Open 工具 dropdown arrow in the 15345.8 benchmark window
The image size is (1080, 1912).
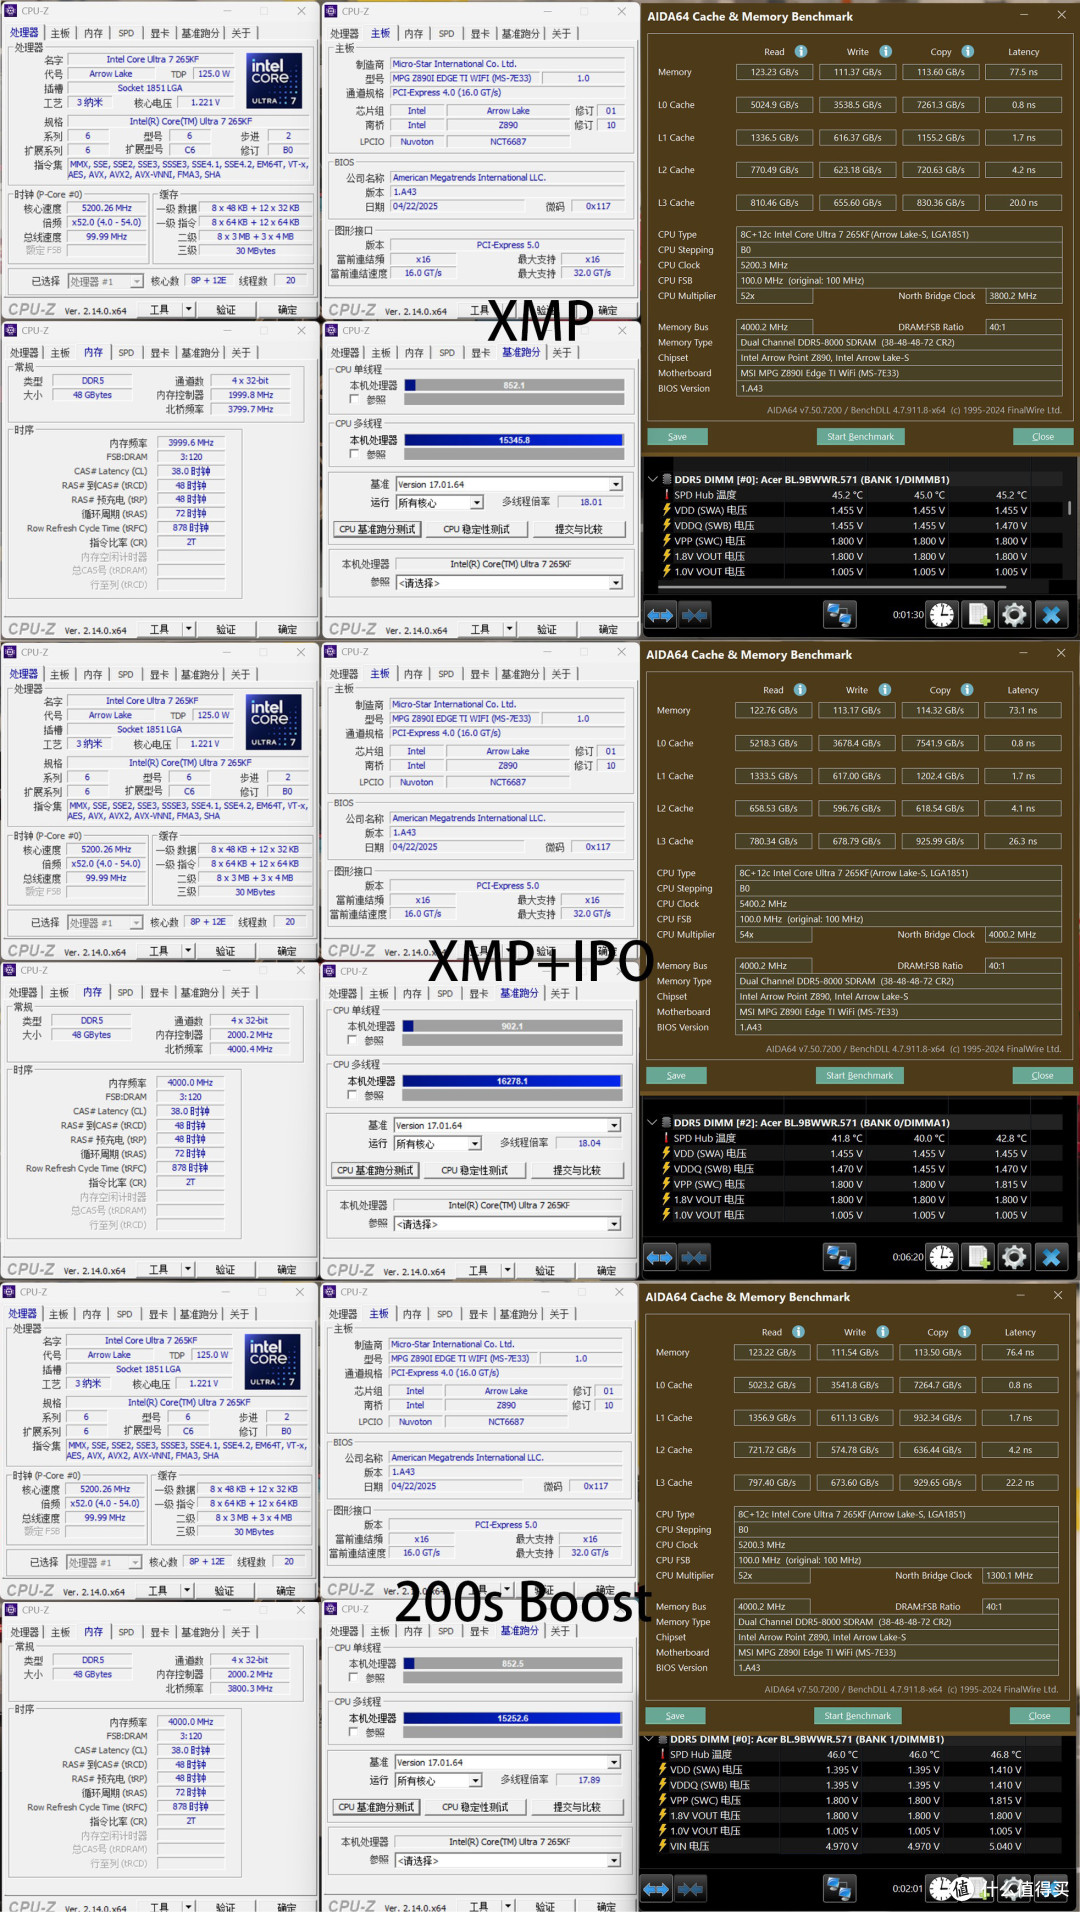click(510, 629)
